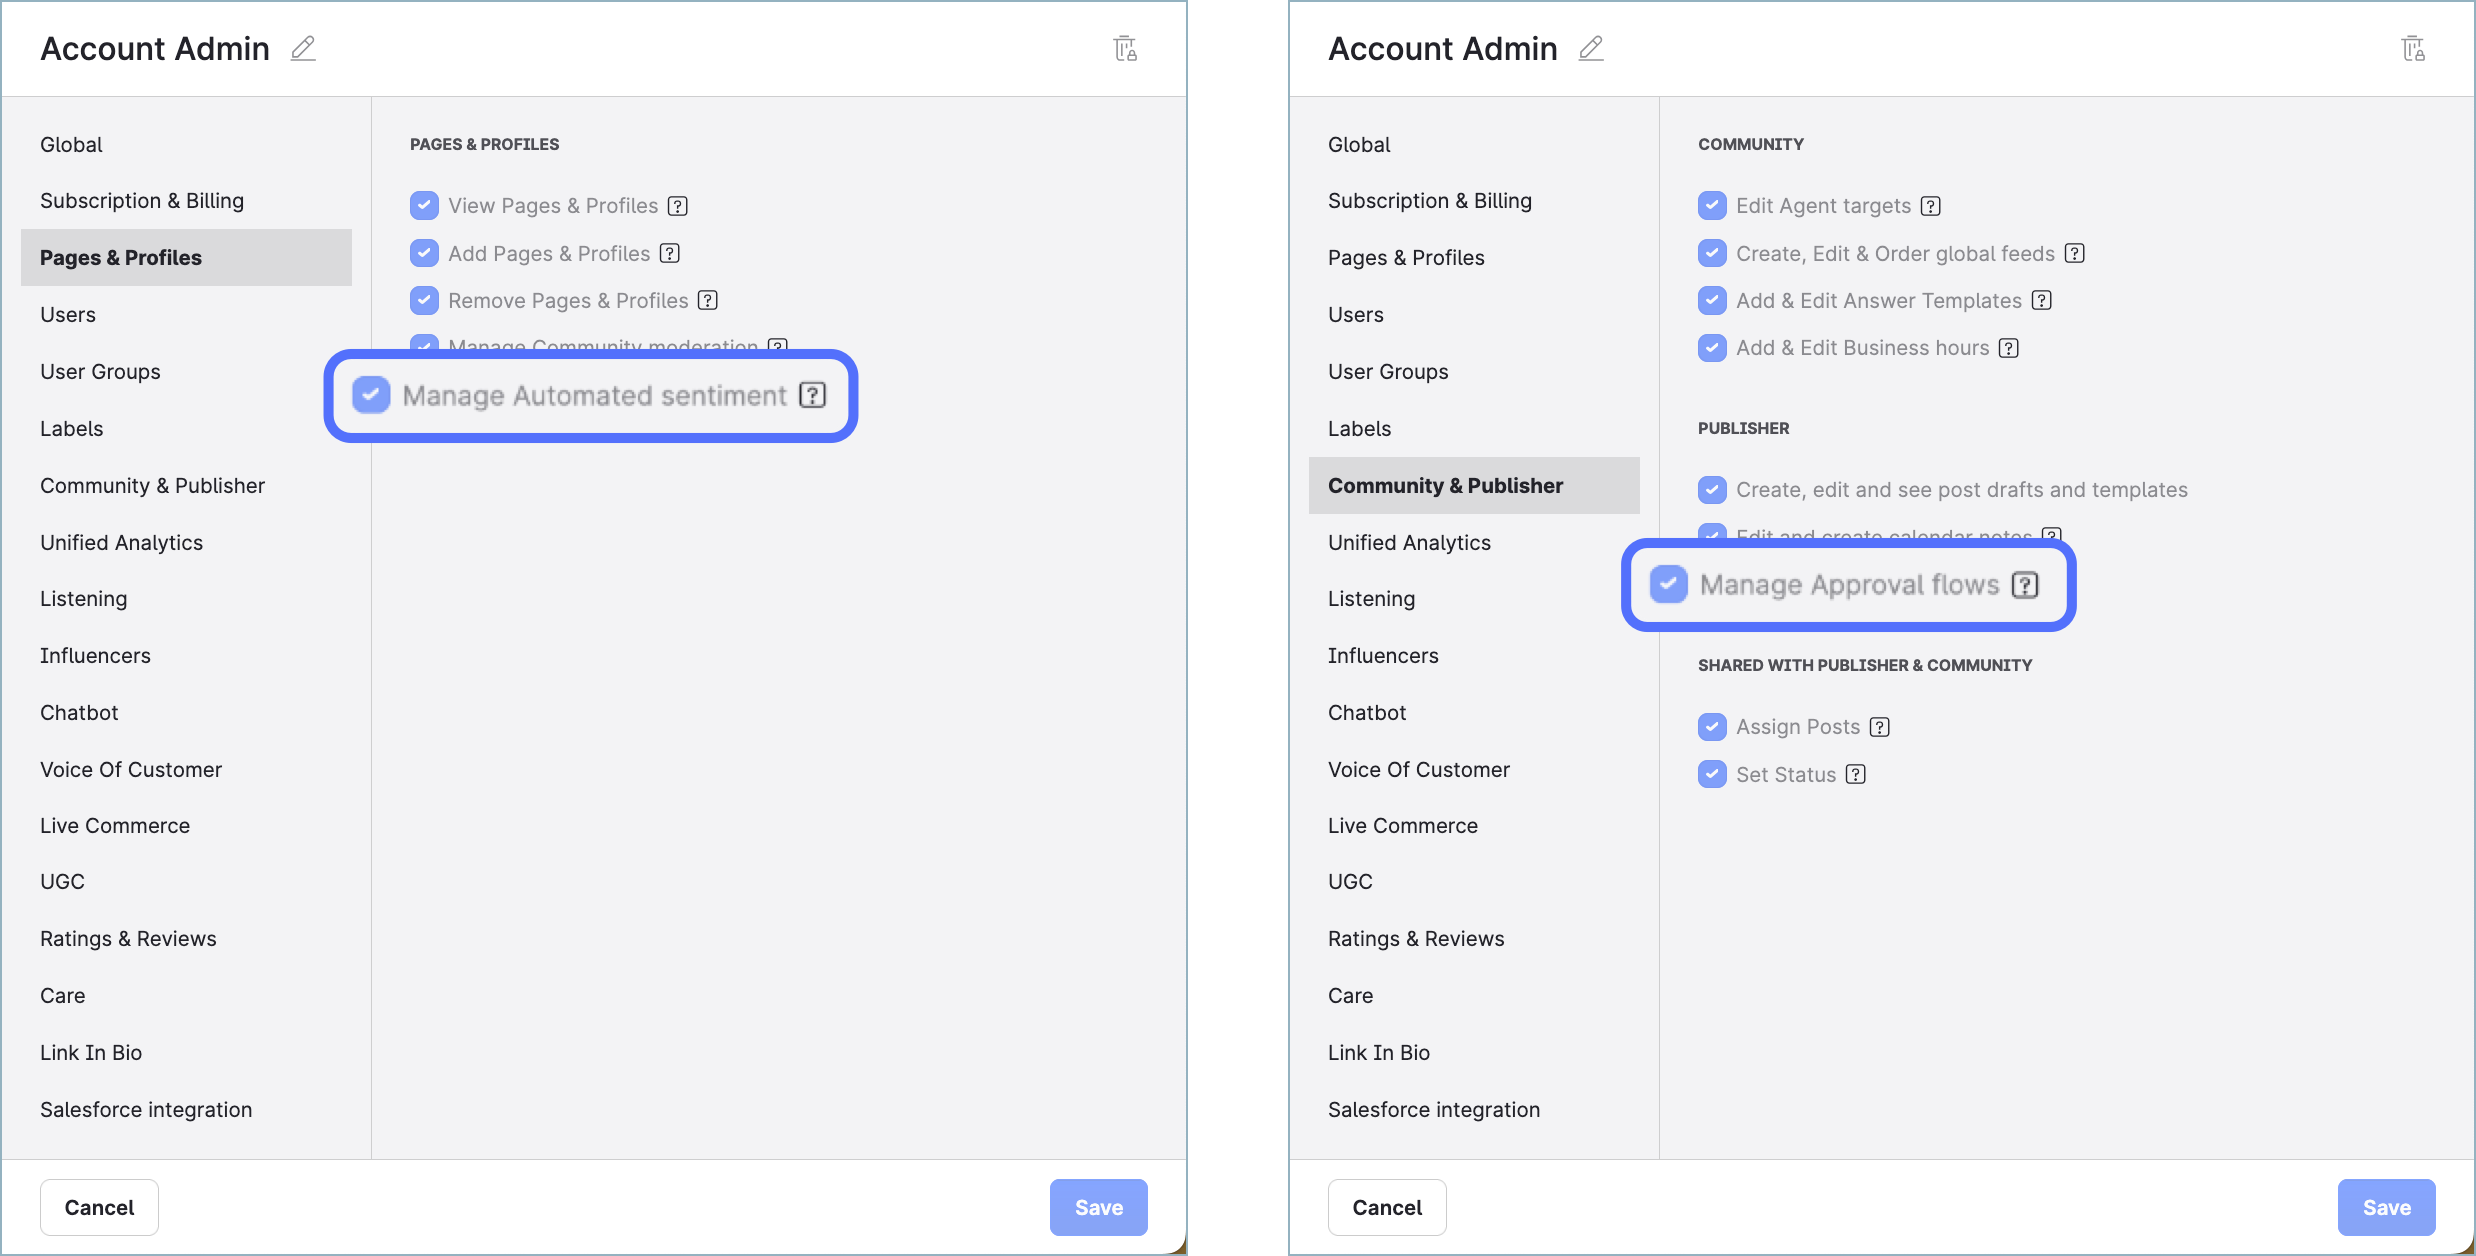Click the pencil edit icon beside left Account Admin title
The height and width of the screenshot is (1256, 2476).
pyautogui.click(x=304, y=48)
